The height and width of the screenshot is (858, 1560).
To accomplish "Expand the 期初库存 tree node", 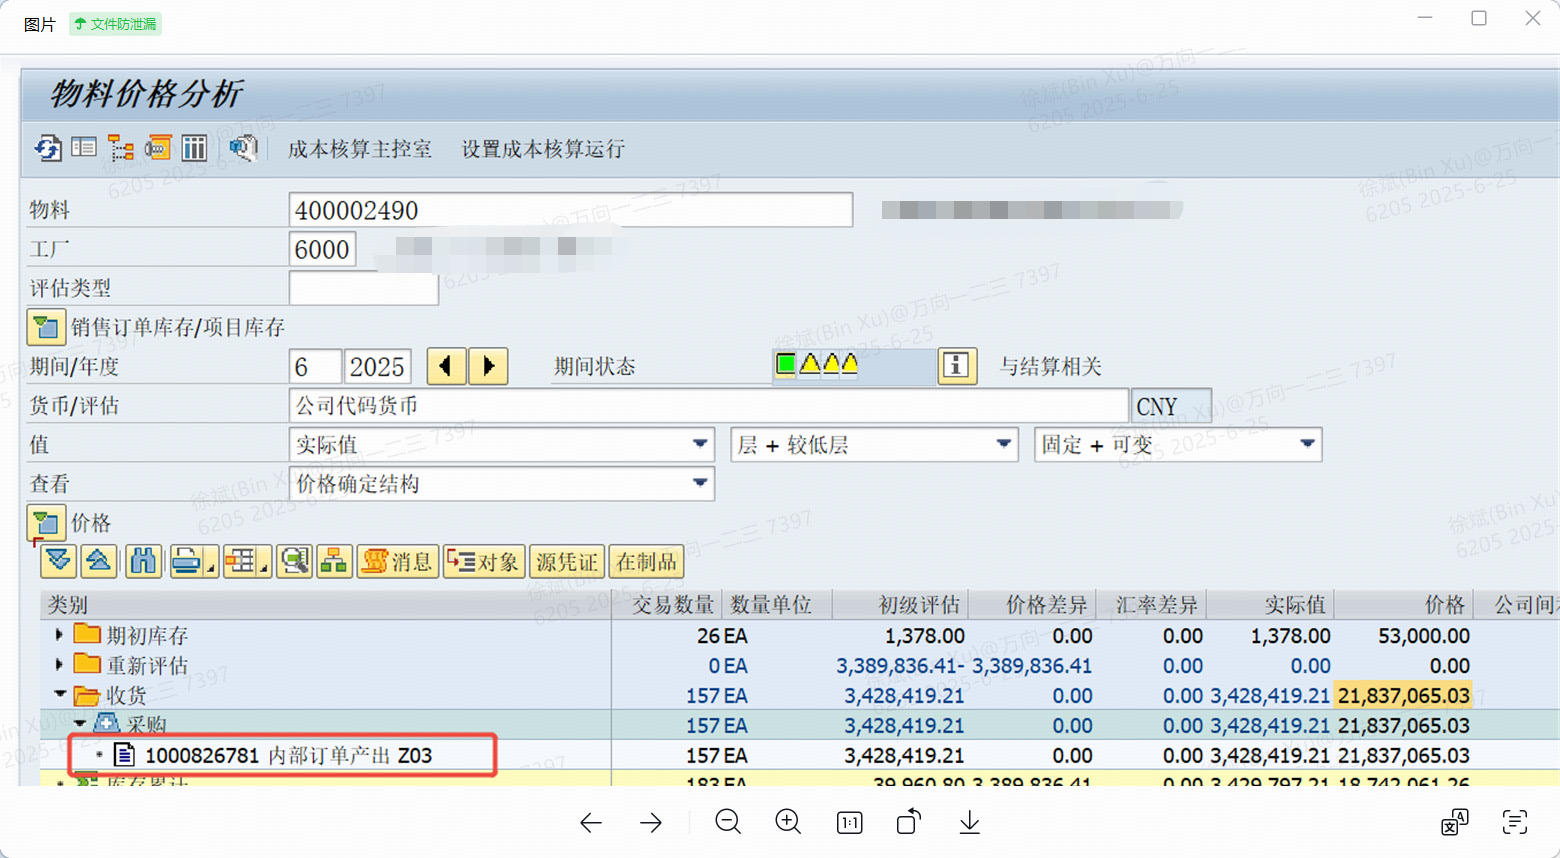I will coord(59,635).
